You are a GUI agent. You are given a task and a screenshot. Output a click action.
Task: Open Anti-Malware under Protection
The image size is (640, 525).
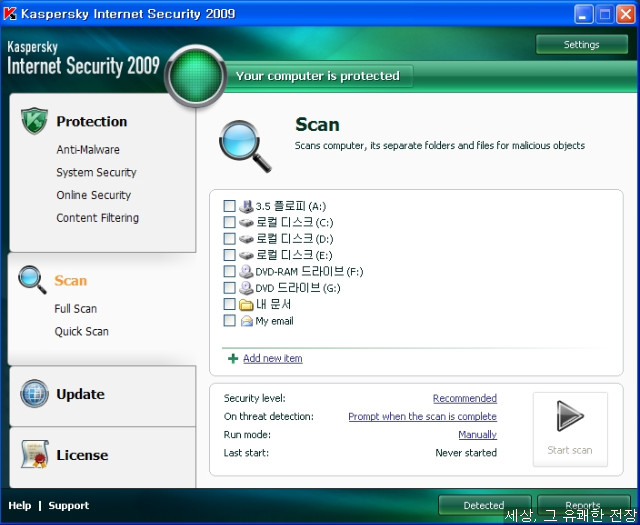[x=88, y=150]
